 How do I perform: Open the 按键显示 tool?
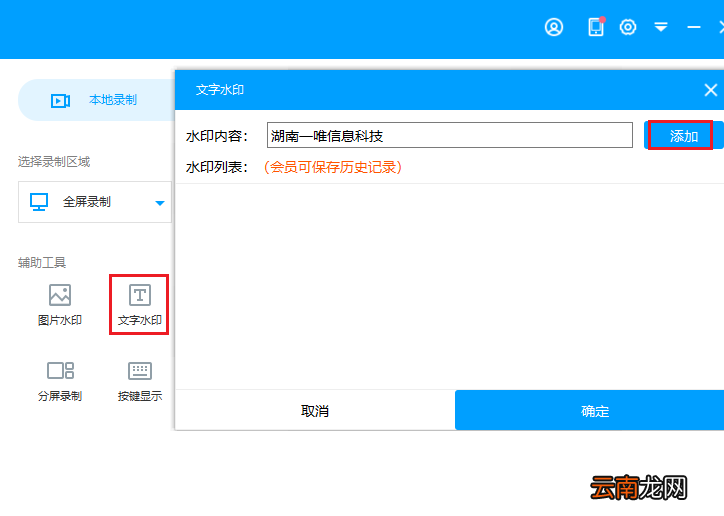point(139,382)
